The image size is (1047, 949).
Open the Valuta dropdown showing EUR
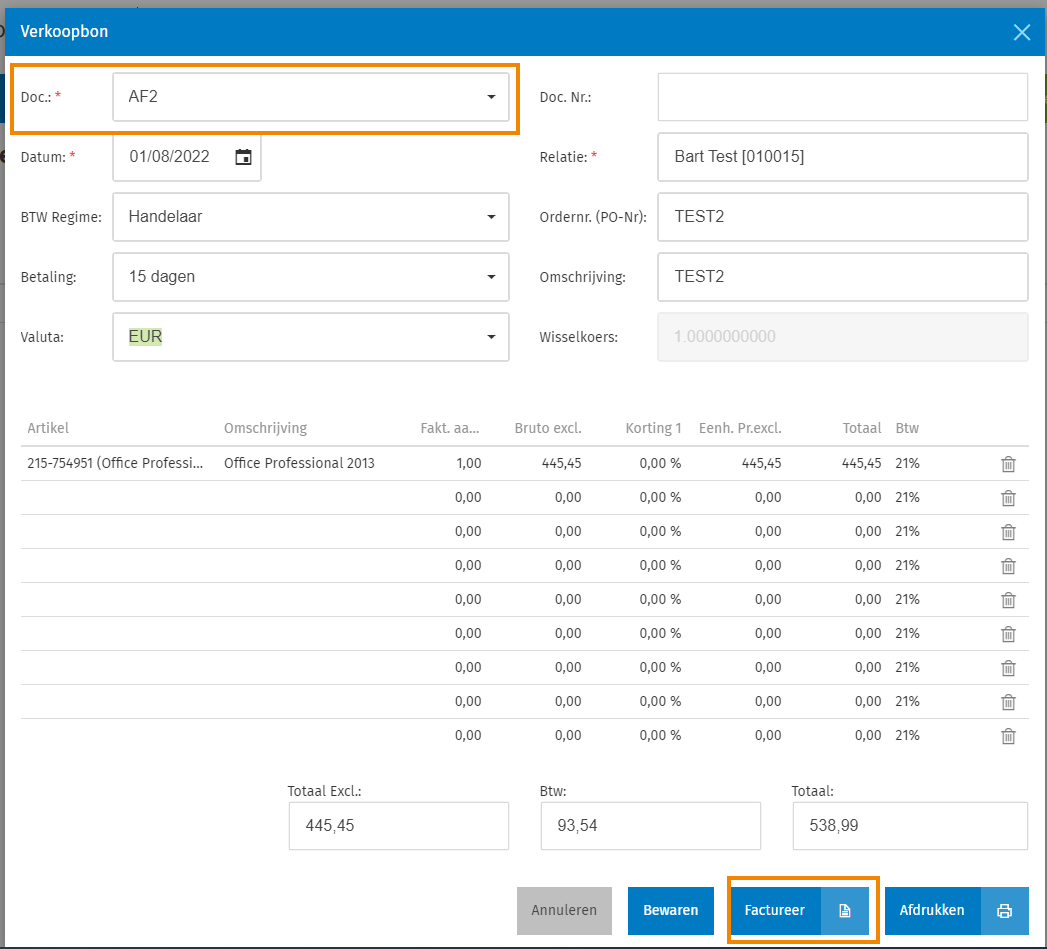coord(310,337)
